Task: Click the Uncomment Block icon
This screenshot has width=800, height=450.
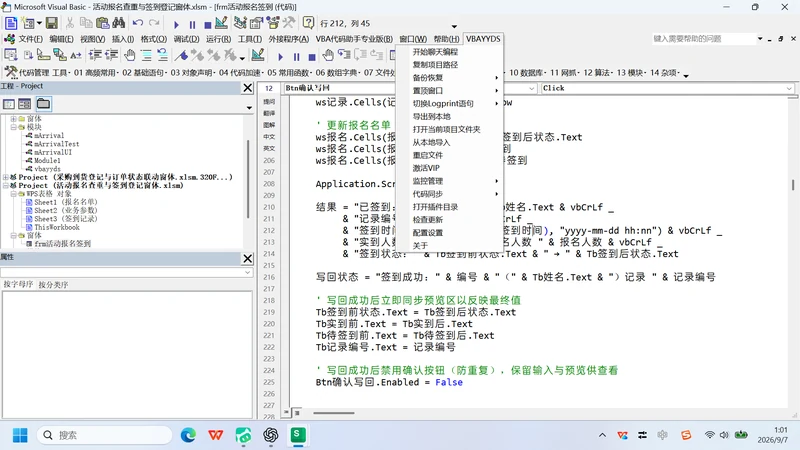Action: pyautogui.click(x=162, y=55)
